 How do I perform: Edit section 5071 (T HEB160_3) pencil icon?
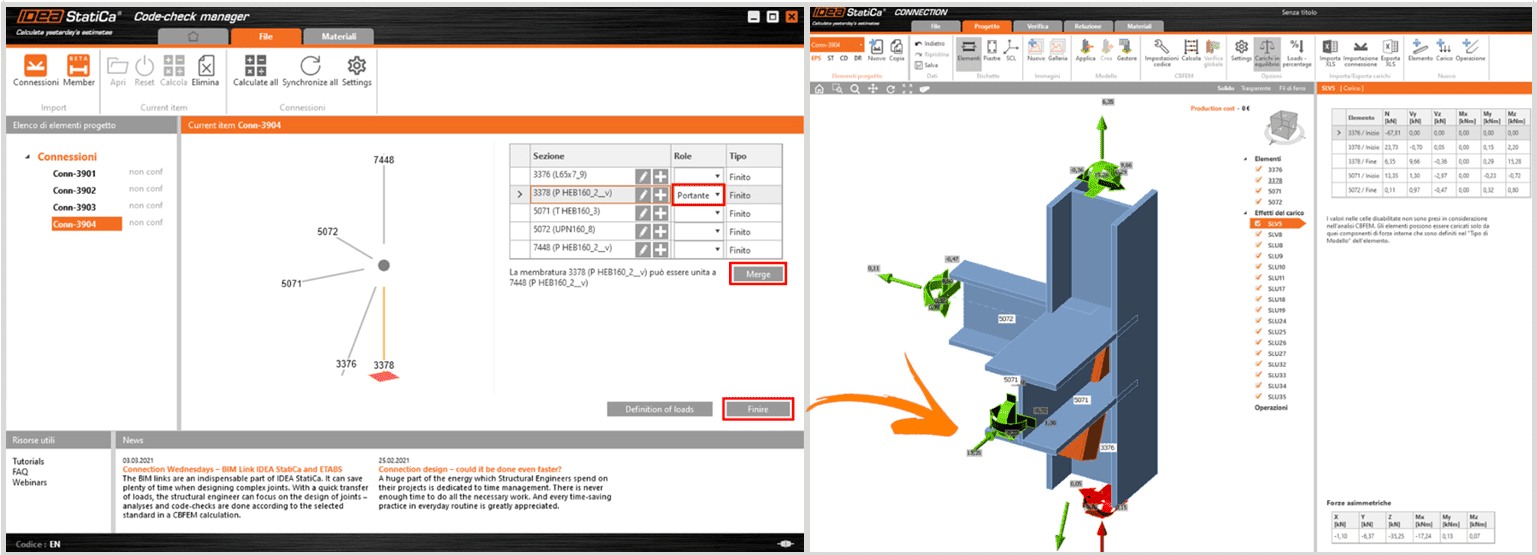(643, 213)
